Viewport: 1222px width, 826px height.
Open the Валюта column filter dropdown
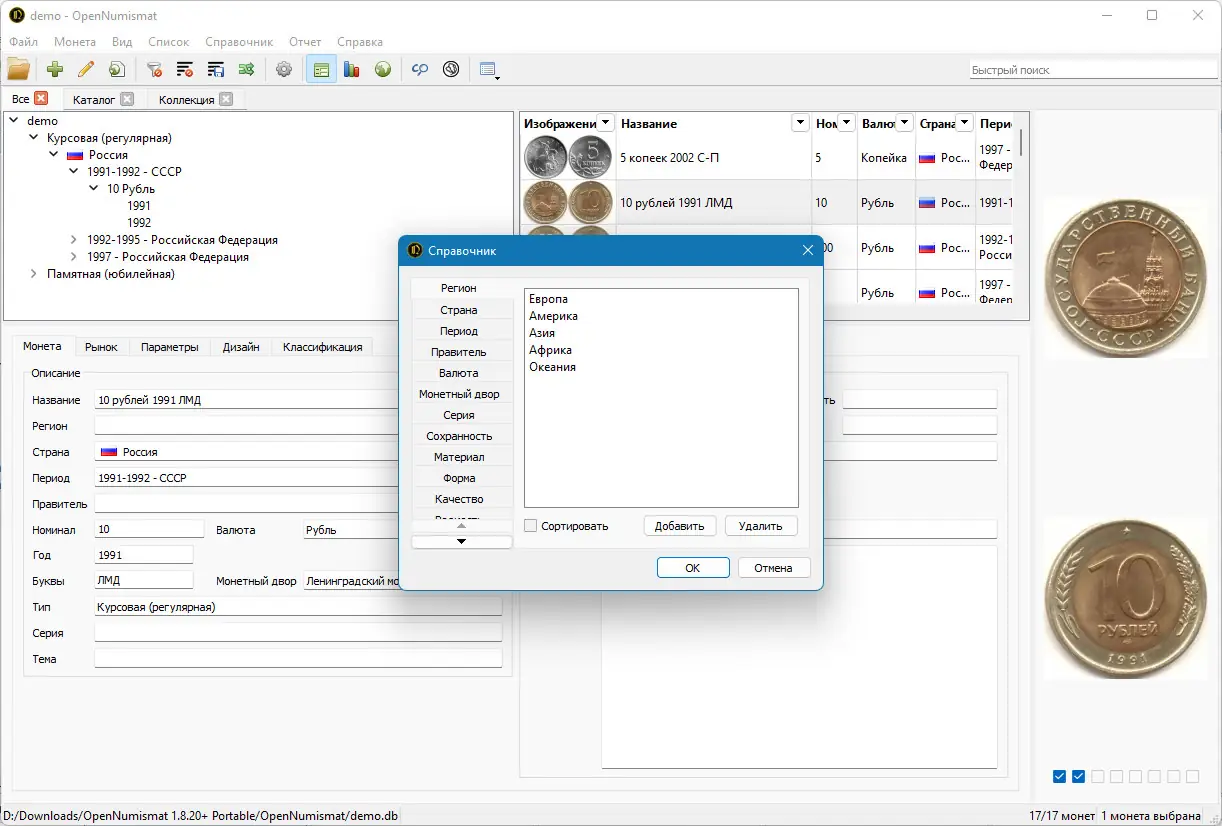[x=904, y=123]
